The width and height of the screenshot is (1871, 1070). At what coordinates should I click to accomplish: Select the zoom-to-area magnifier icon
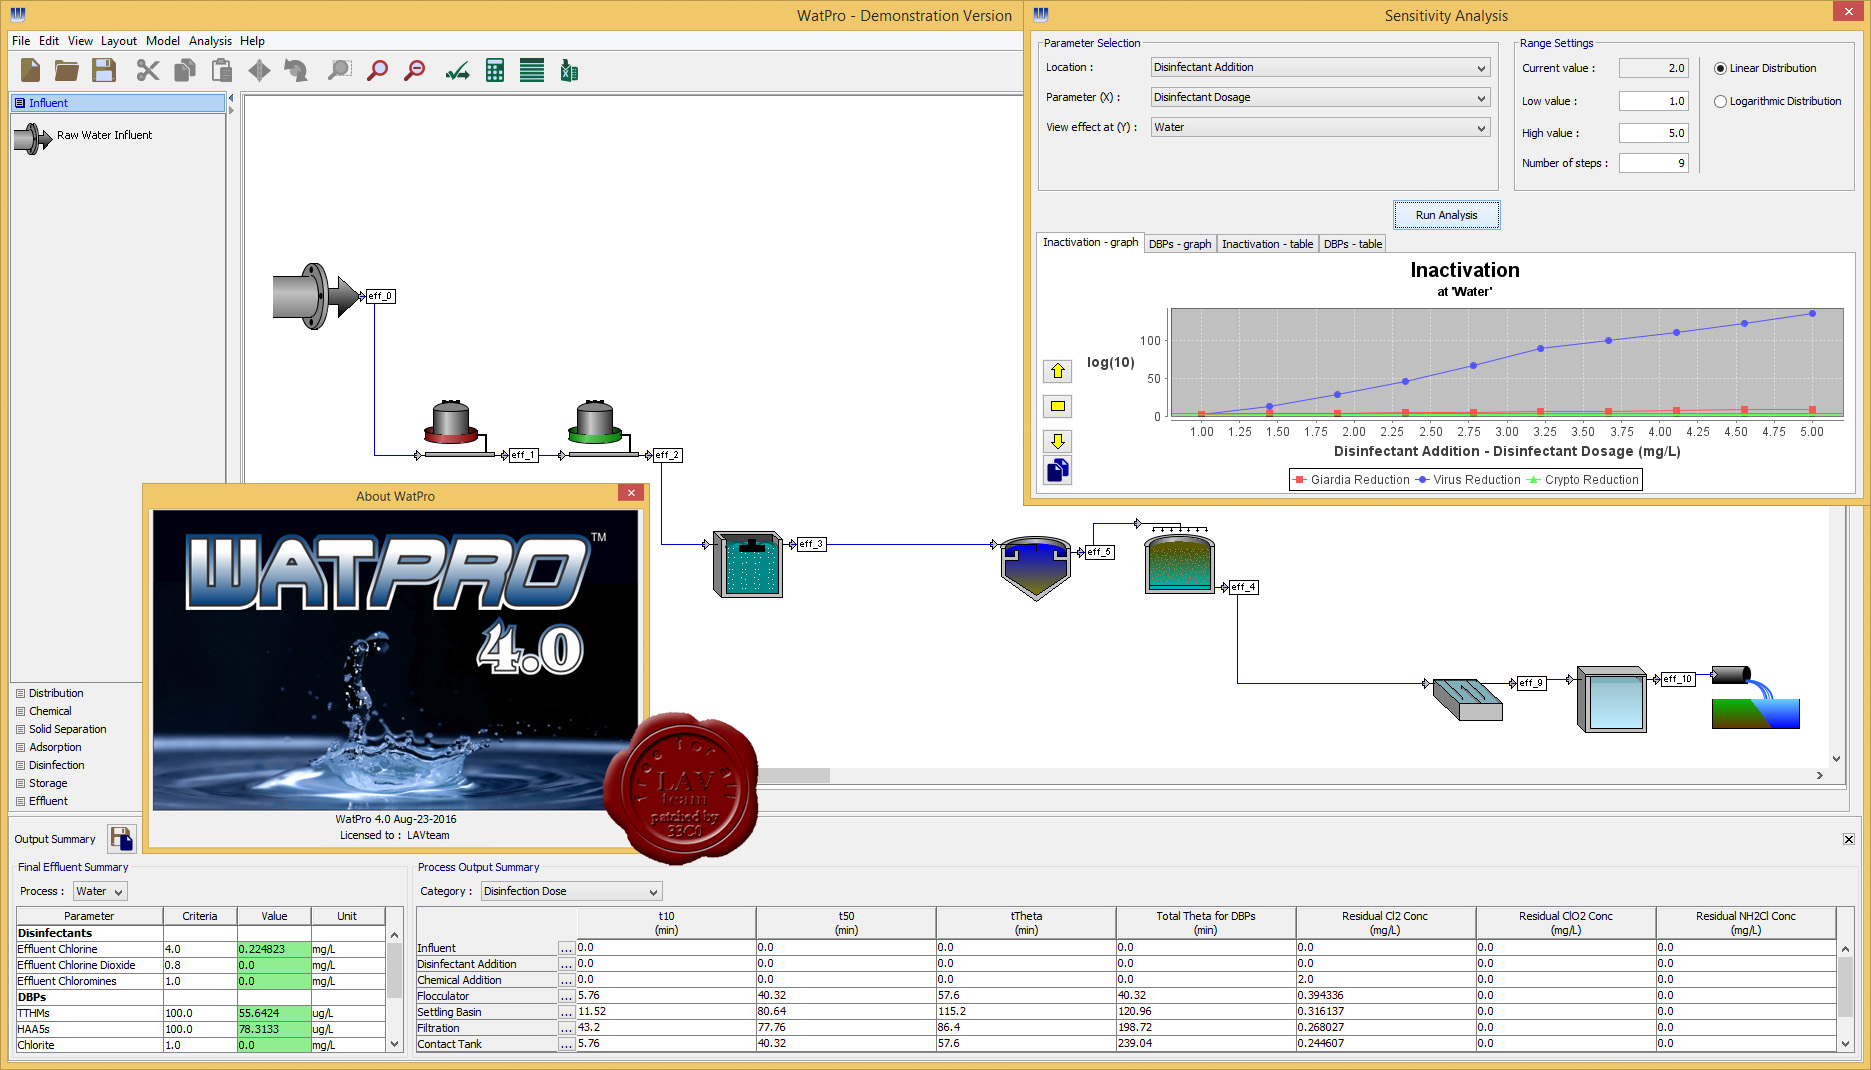pos(340,70)
